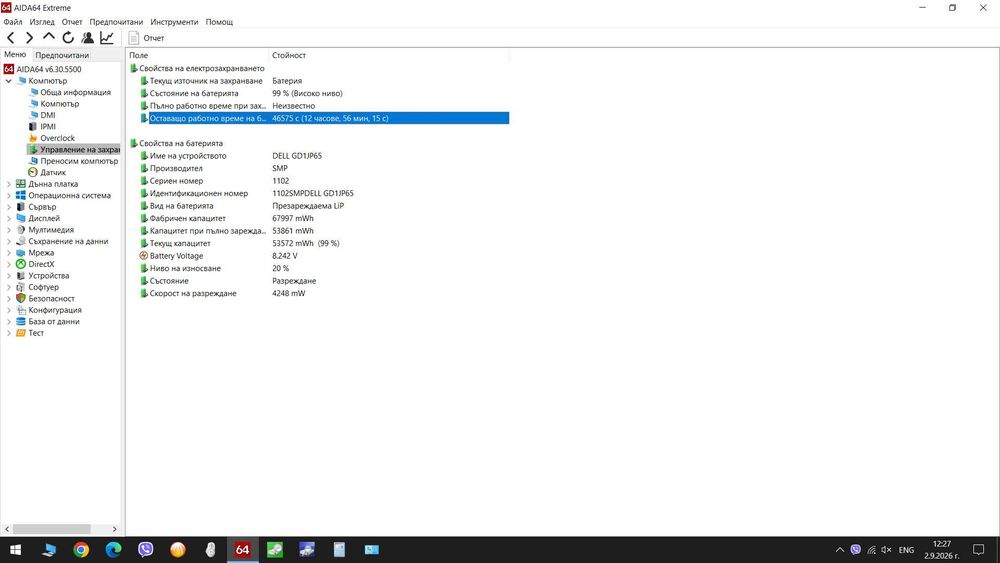Click the База от данни icon

pos(21,322)
